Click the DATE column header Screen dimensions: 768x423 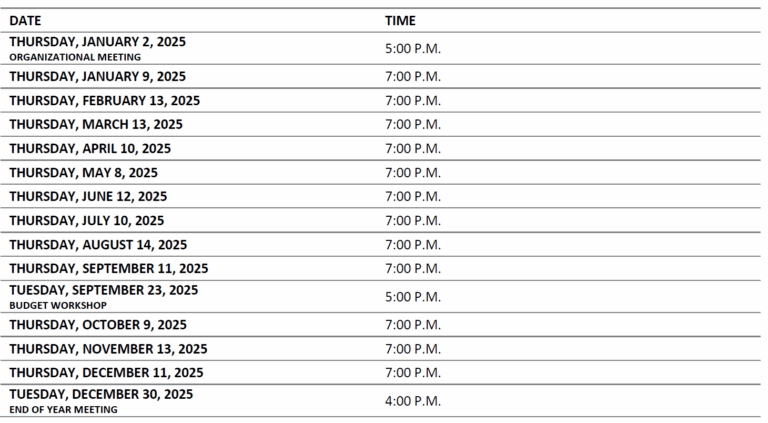tap(25, 21)
